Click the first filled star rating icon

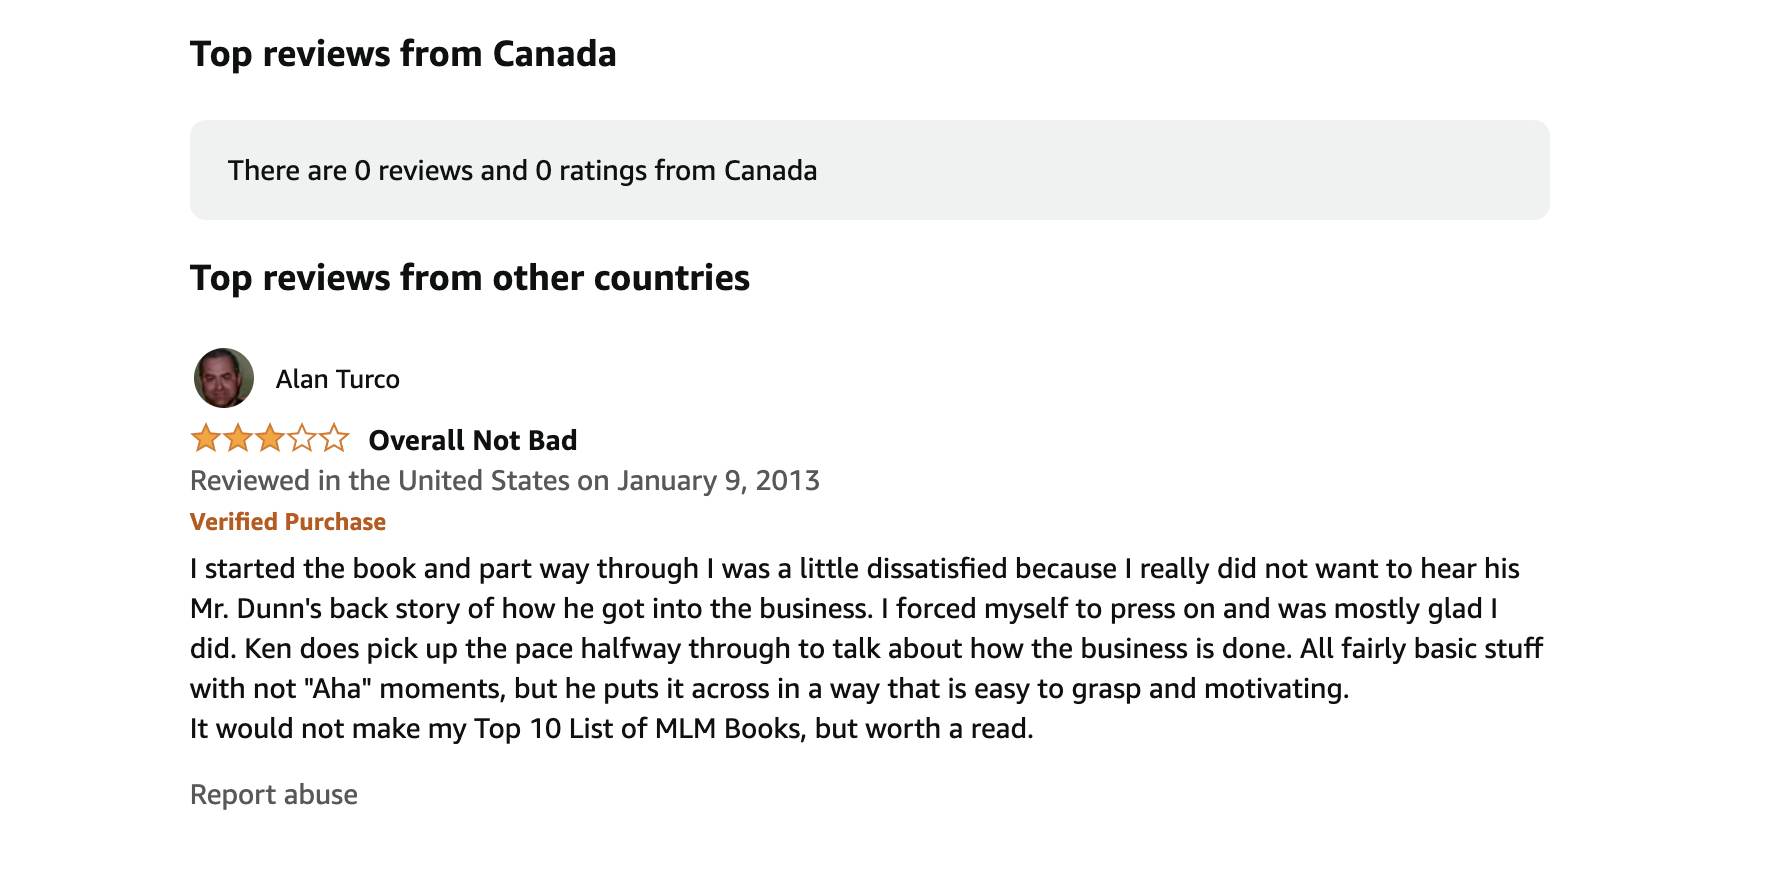[x=206, y=438]
